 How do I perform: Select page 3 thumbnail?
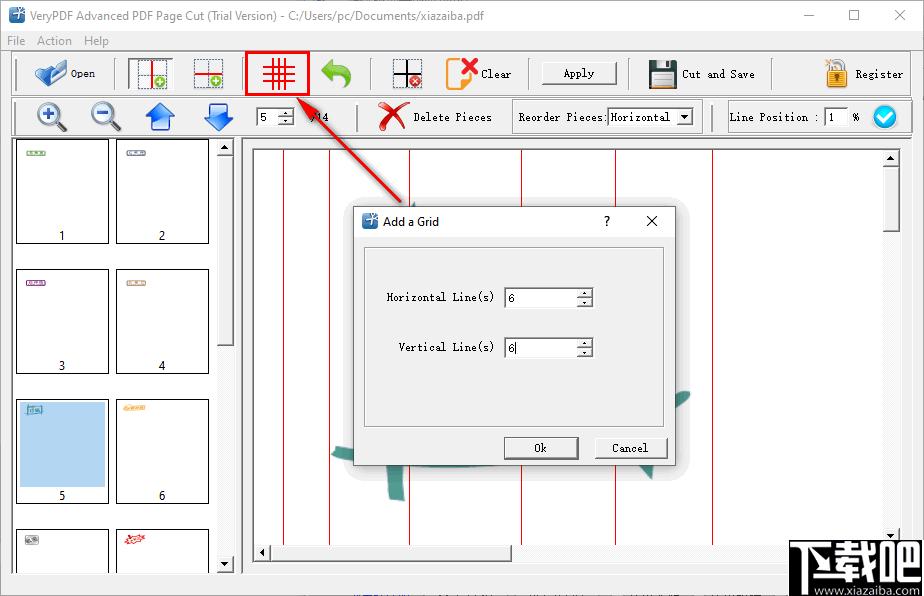62,321
